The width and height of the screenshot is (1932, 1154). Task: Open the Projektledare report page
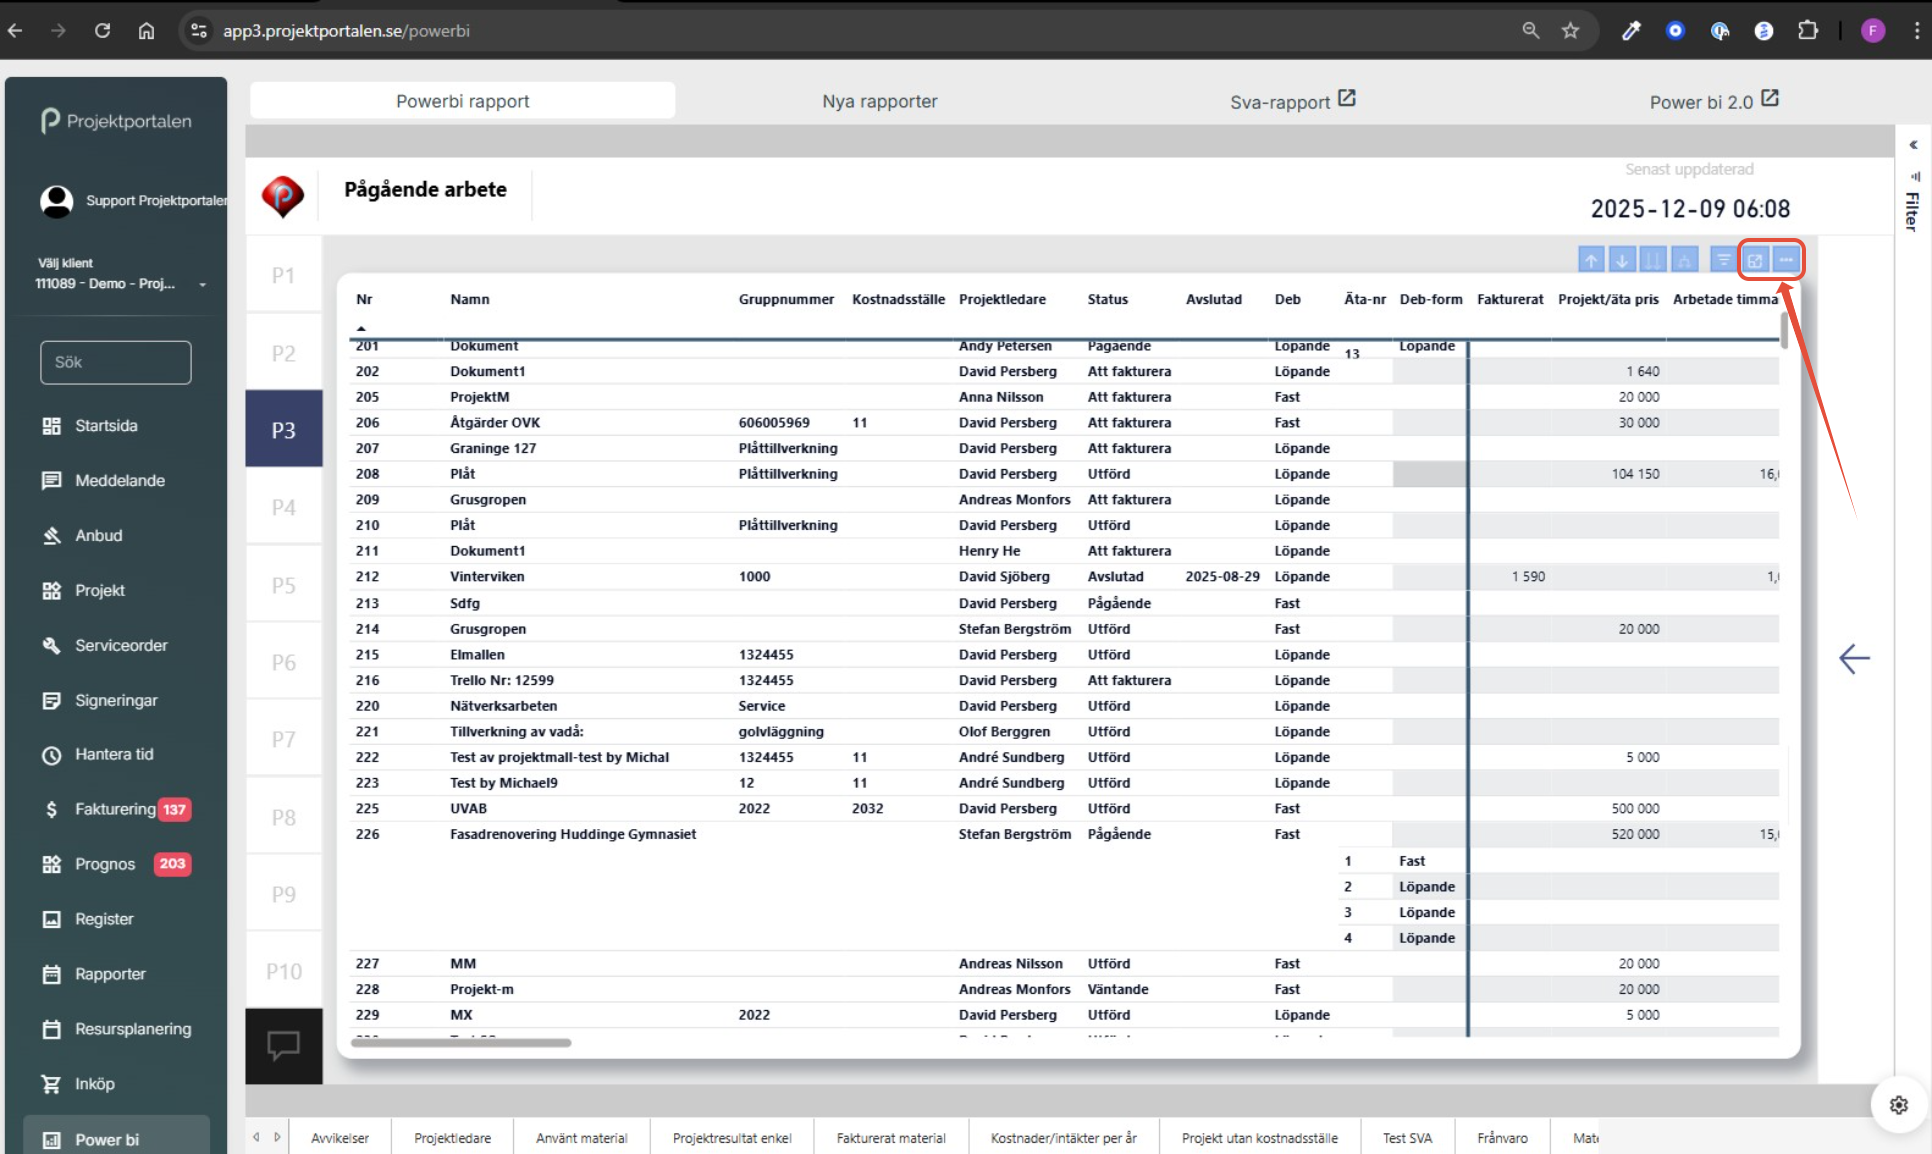[x=452, y=1138]
